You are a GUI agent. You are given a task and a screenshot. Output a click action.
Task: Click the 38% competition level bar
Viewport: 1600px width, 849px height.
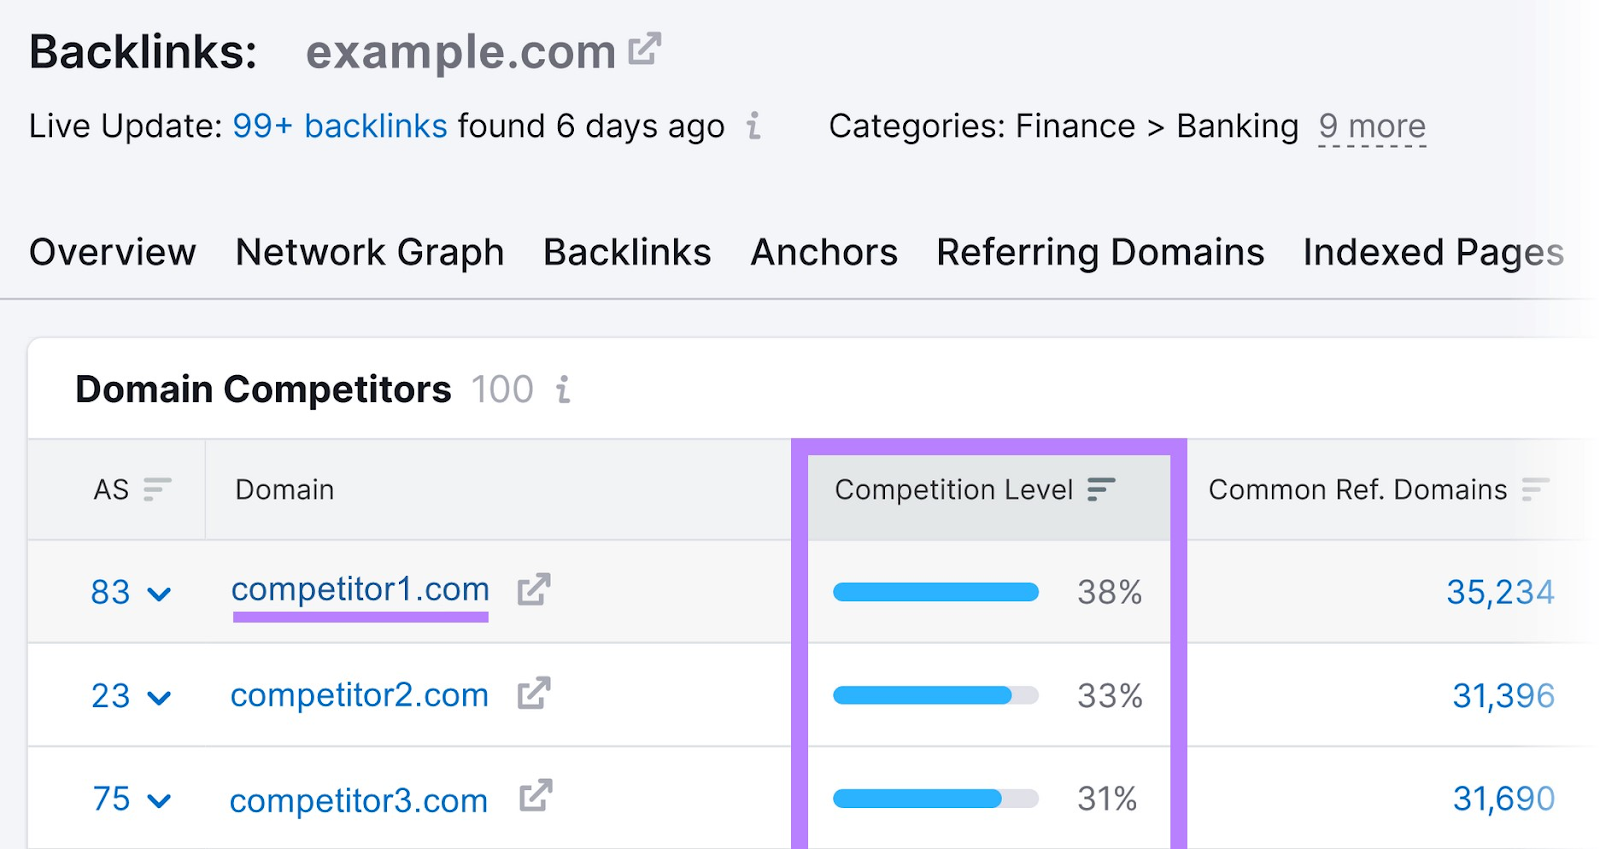(x=935, y=591)
